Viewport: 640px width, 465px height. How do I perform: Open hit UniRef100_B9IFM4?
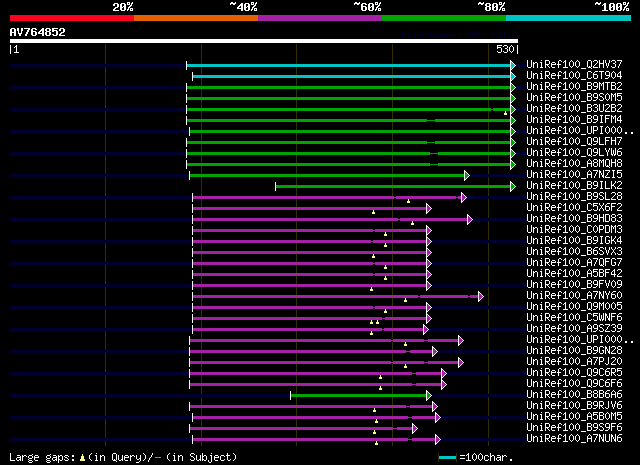tap(574, 119)
